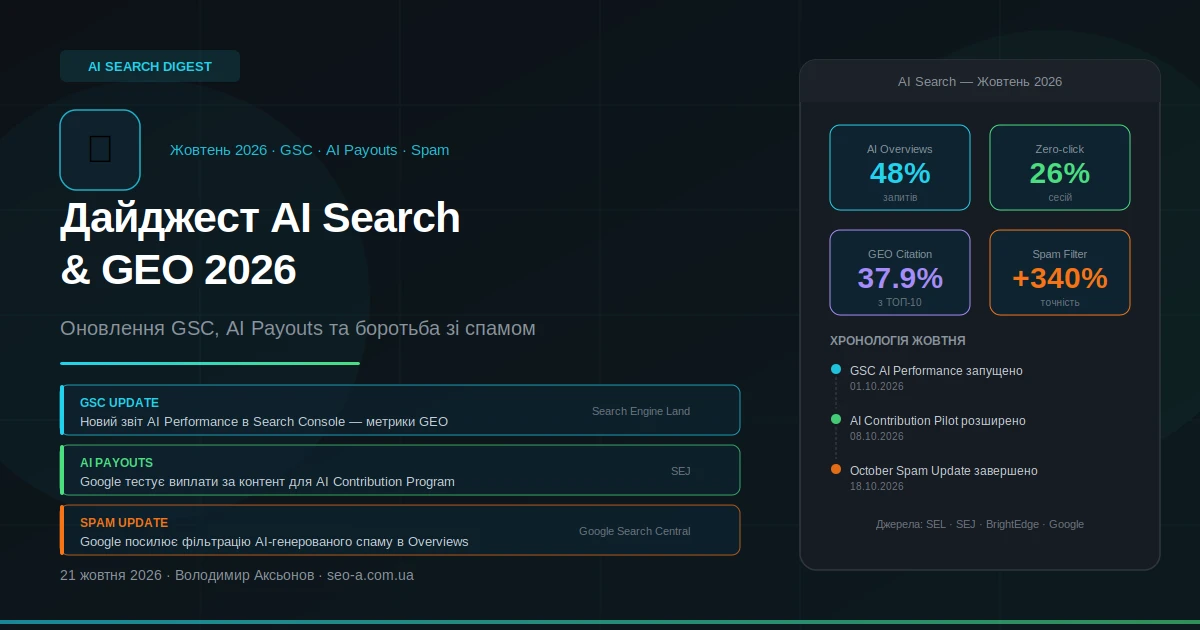This screenshot has height=630, width=1200.
Task: Open the AI PAYOUTS news card
Action: [400, 470]
